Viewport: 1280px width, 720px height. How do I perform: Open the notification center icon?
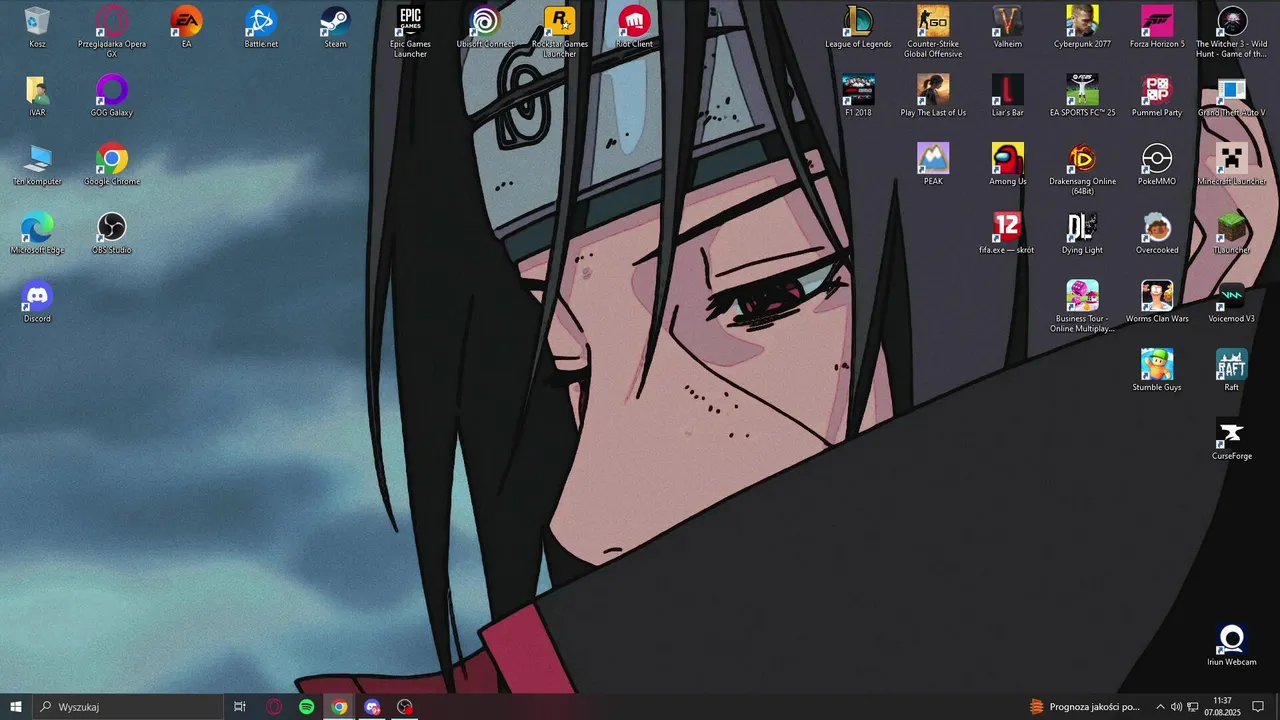tap(1258, 707)
